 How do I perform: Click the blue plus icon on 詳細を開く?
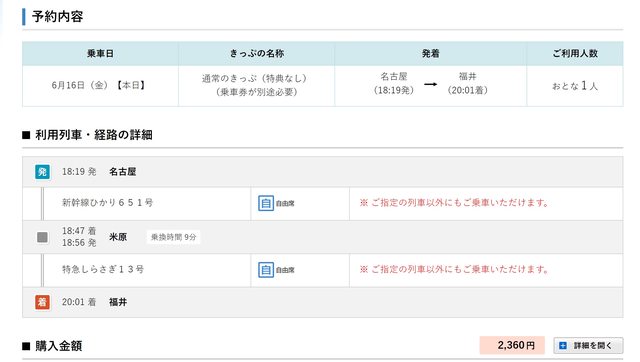pos(563,346)
